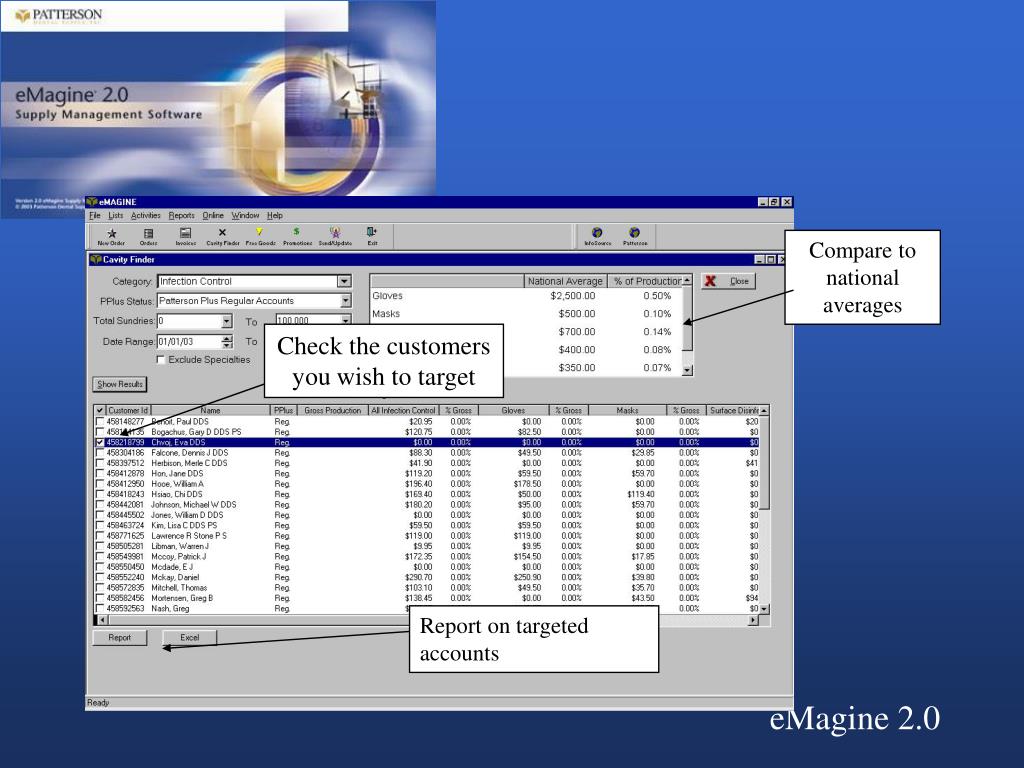Expand the Total Sundries from-value dropdown

(227, 321)
